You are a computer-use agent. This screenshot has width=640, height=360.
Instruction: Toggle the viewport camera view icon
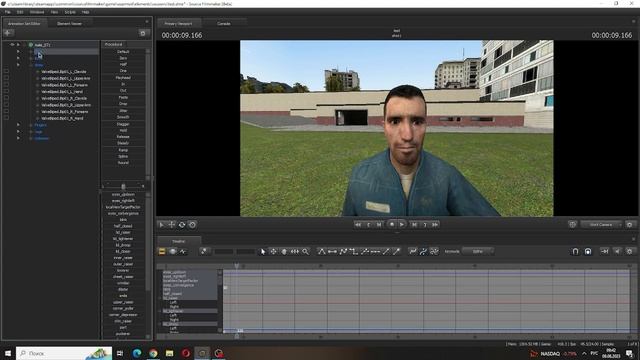(x=572, y=224)
